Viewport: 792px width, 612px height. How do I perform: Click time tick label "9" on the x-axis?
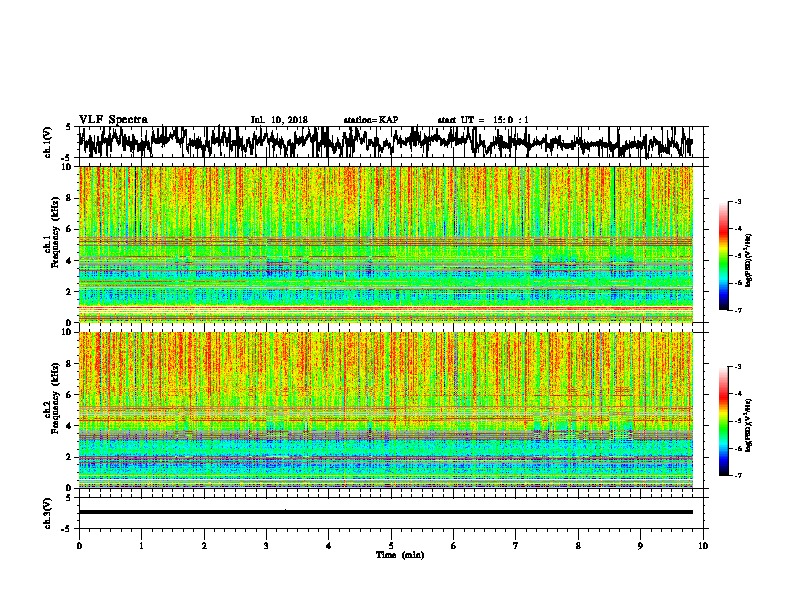[x=640, y=546]
